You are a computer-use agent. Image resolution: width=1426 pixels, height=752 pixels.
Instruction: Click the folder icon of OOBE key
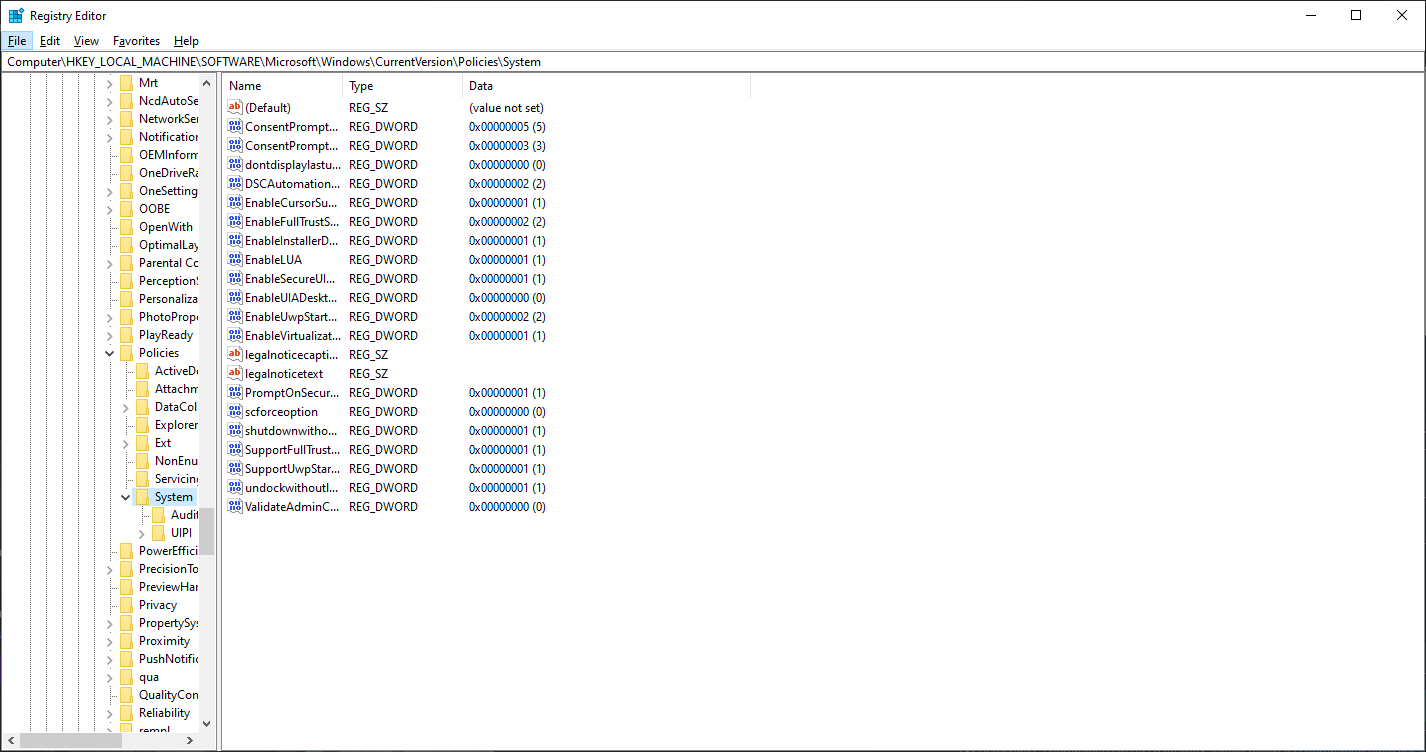pos(126,209)
